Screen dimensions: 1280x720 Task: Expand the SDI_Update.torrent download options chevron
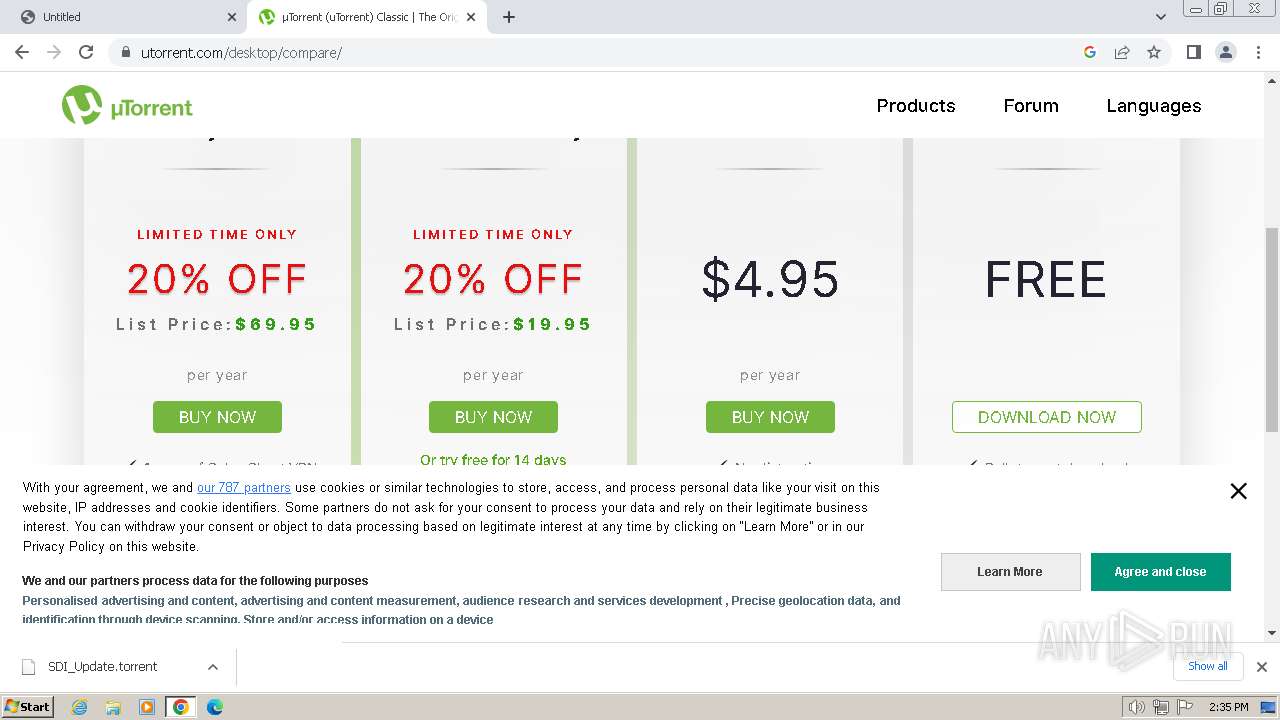(x=213, y=667)
